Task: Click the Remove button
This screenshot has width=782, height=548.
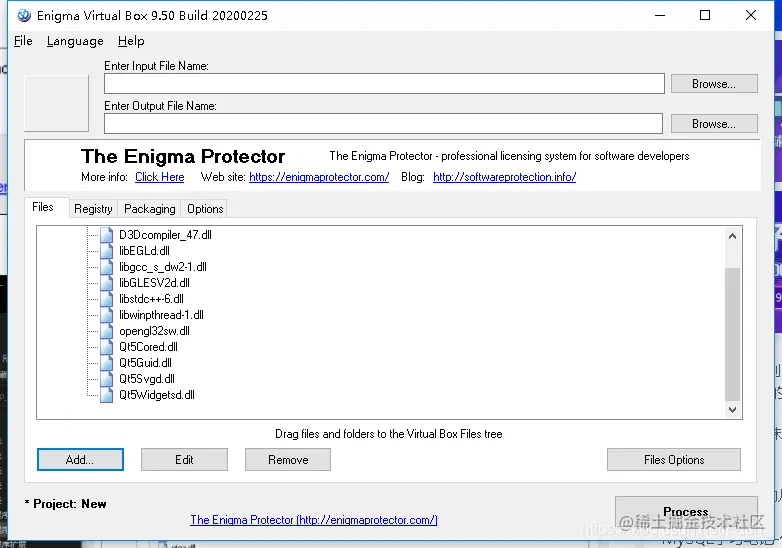Action: (x=288, y=460)
